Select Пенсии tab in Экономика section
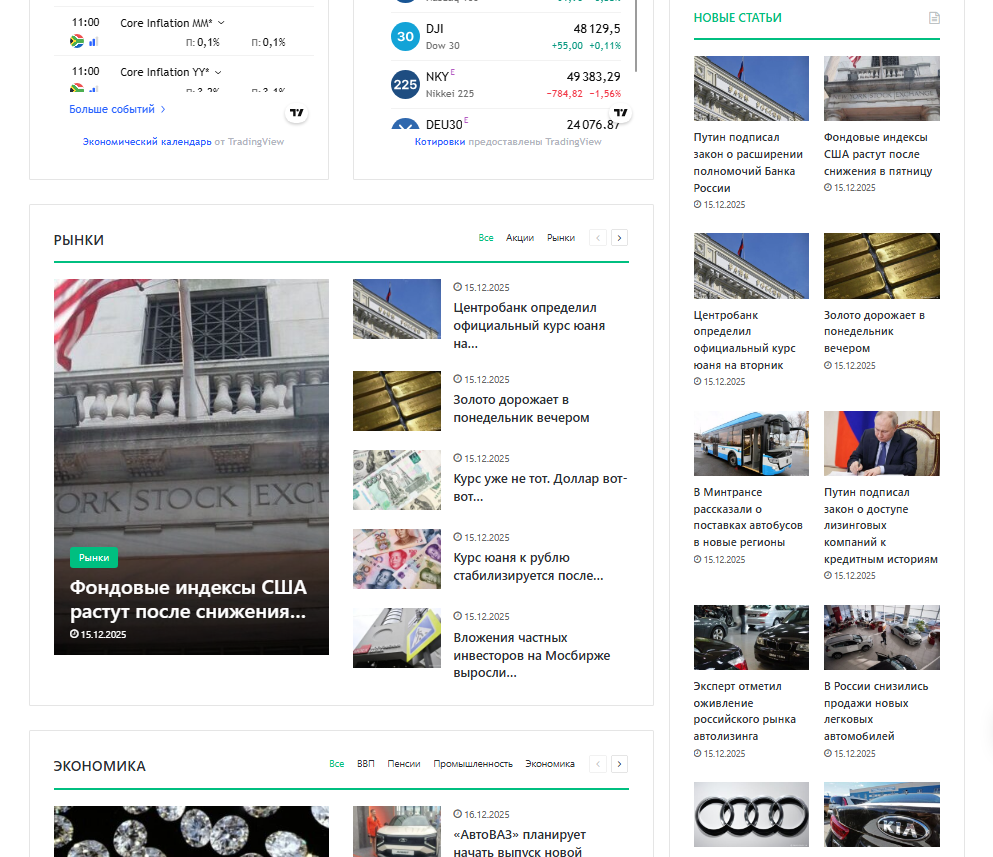The width and height of the screenshot is (993, 857). click(404, 765)
